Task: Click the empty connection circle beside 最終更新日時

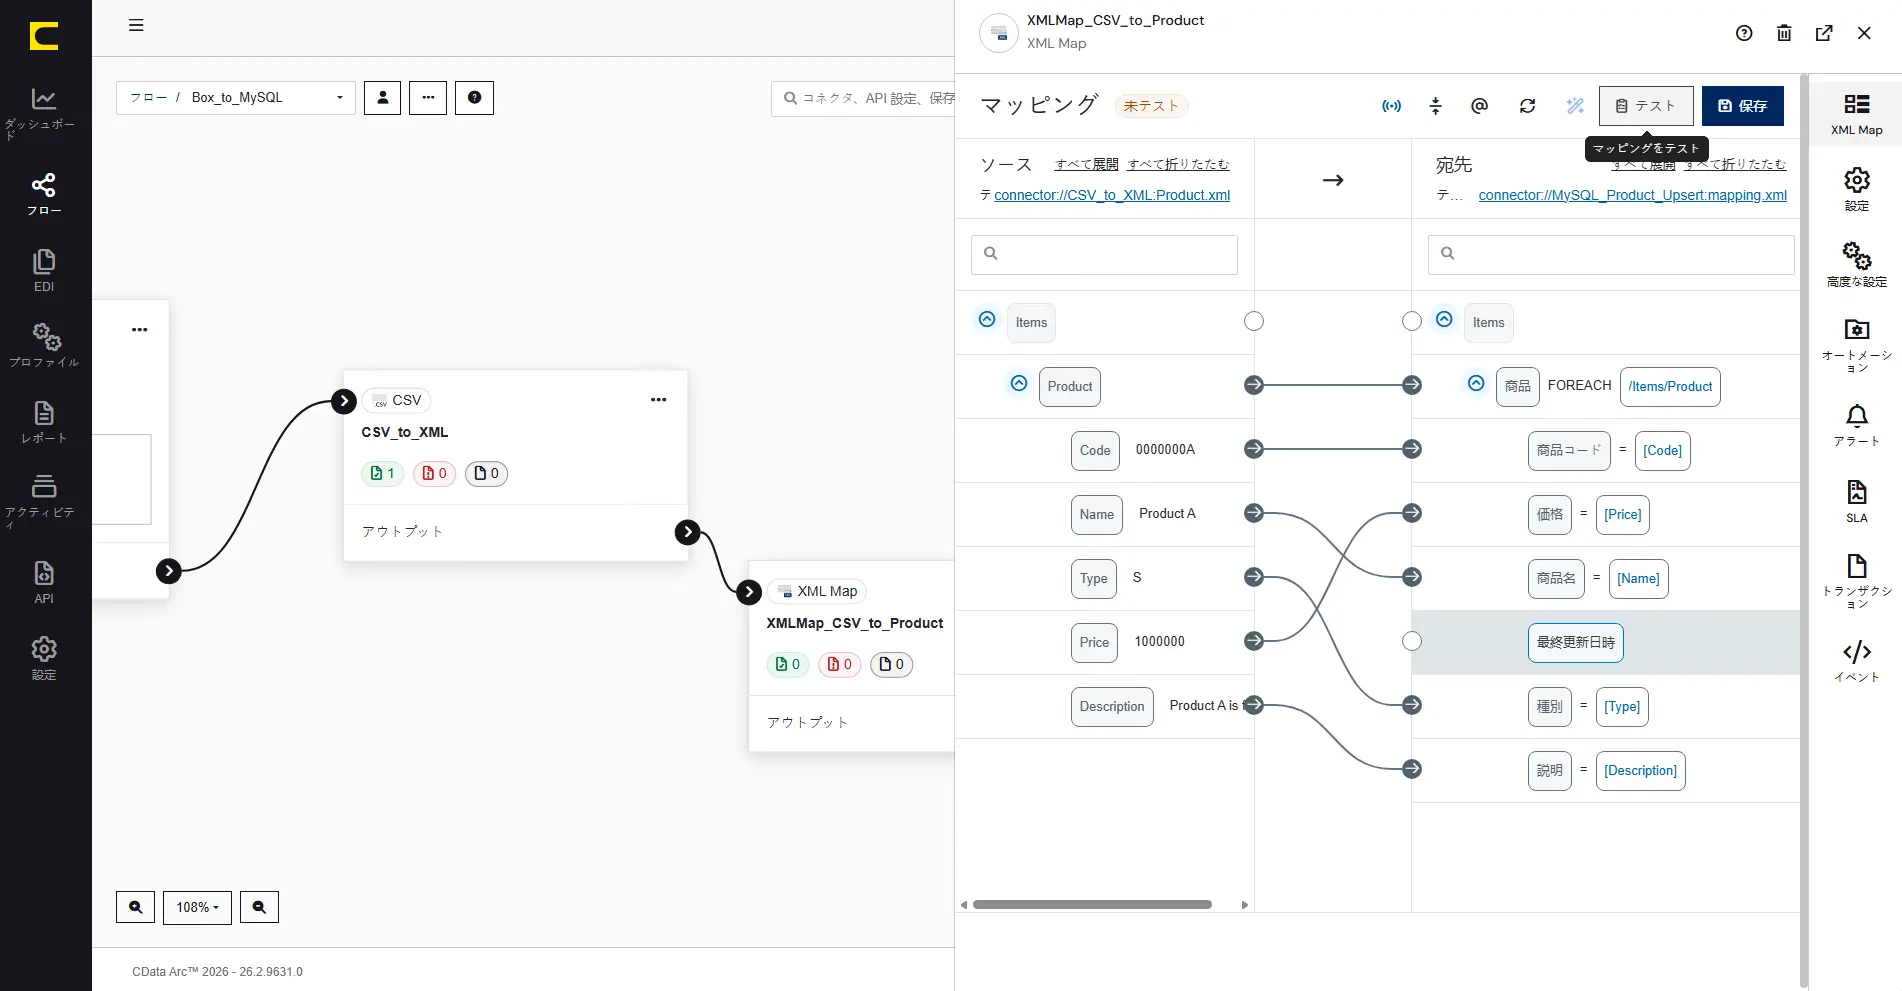Action: [x=1412, y=641]
